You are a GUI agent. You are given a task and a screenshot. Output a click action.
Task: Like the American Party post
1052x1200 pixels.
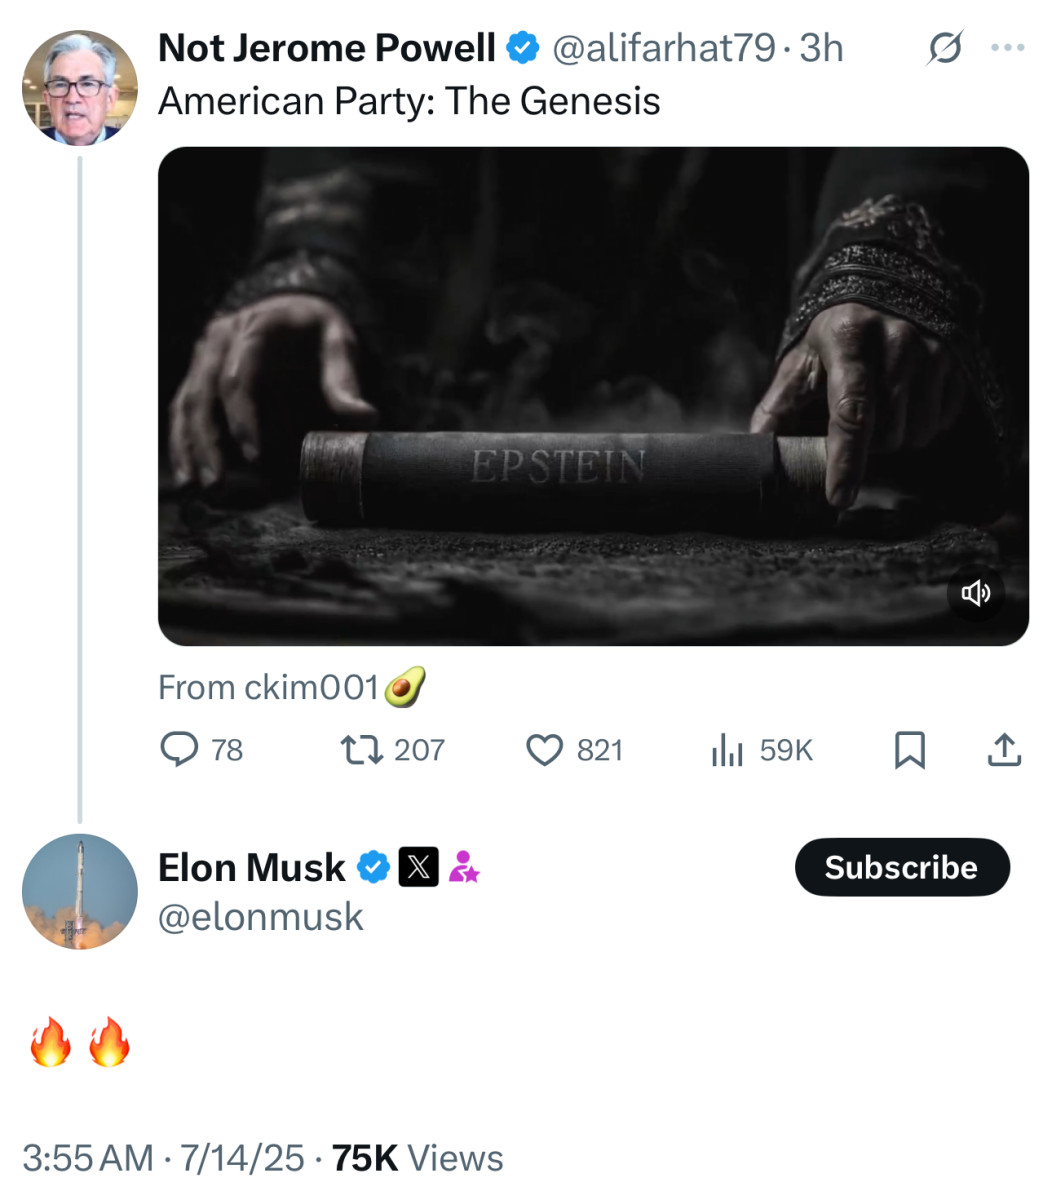tap(544, 749)
